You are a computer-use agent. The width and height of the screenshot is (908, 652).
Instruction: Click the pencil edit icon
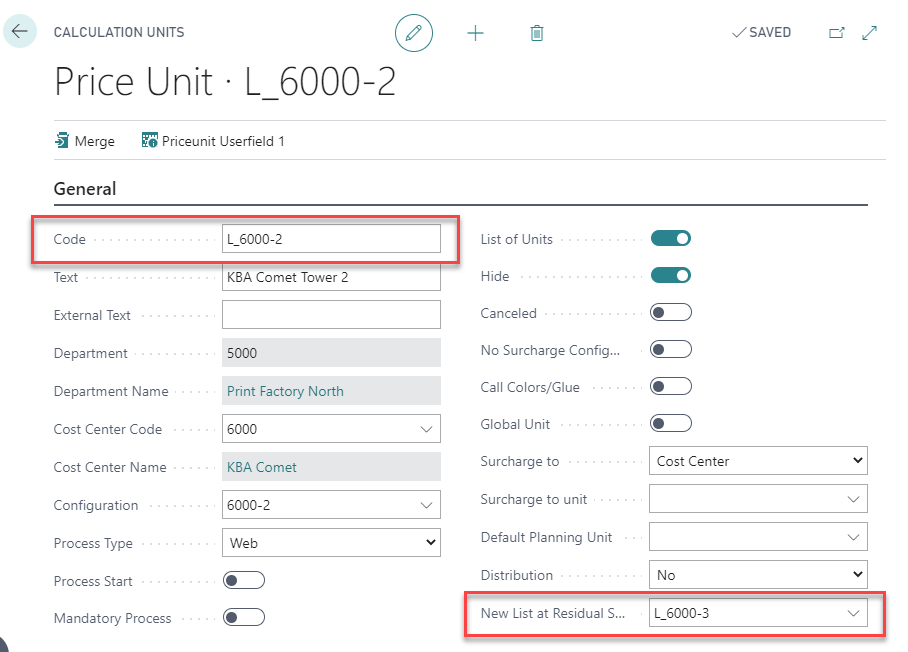click(x=414, y=33)
